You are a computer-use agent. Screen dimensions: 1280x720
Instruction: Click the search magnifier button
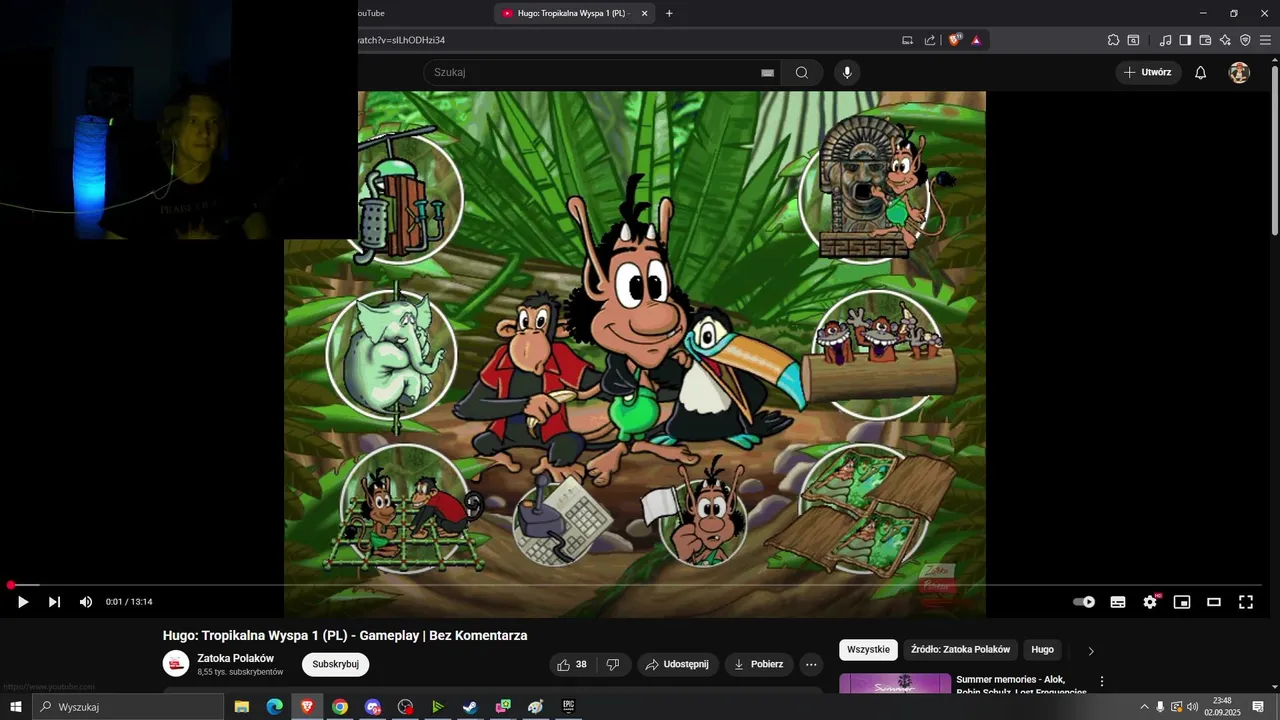(802, 72)
